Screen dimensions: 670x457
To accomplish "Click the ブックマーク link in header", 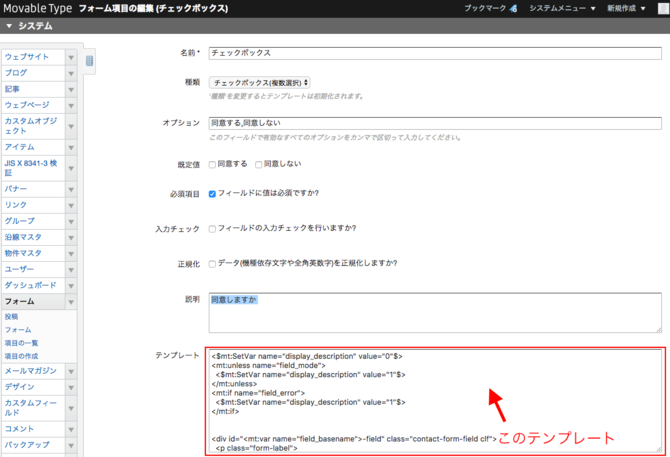I will click(x=485, y=8).
